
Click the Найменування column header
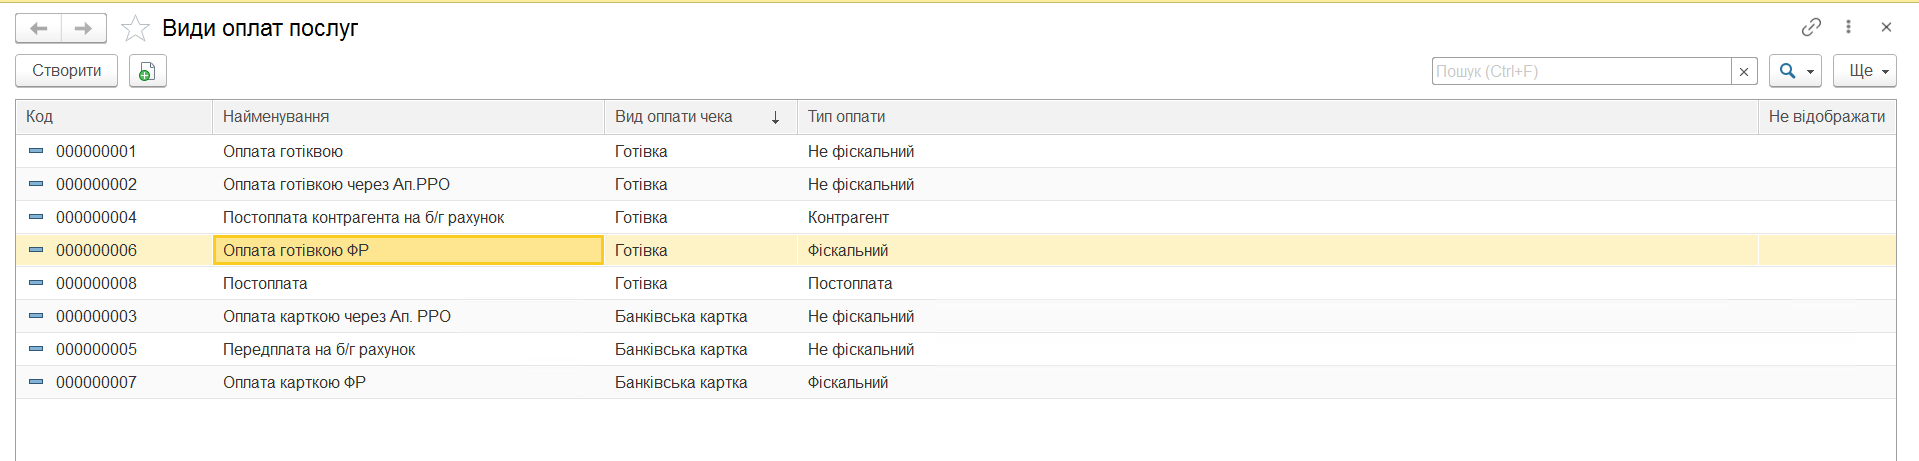(276, 117)
